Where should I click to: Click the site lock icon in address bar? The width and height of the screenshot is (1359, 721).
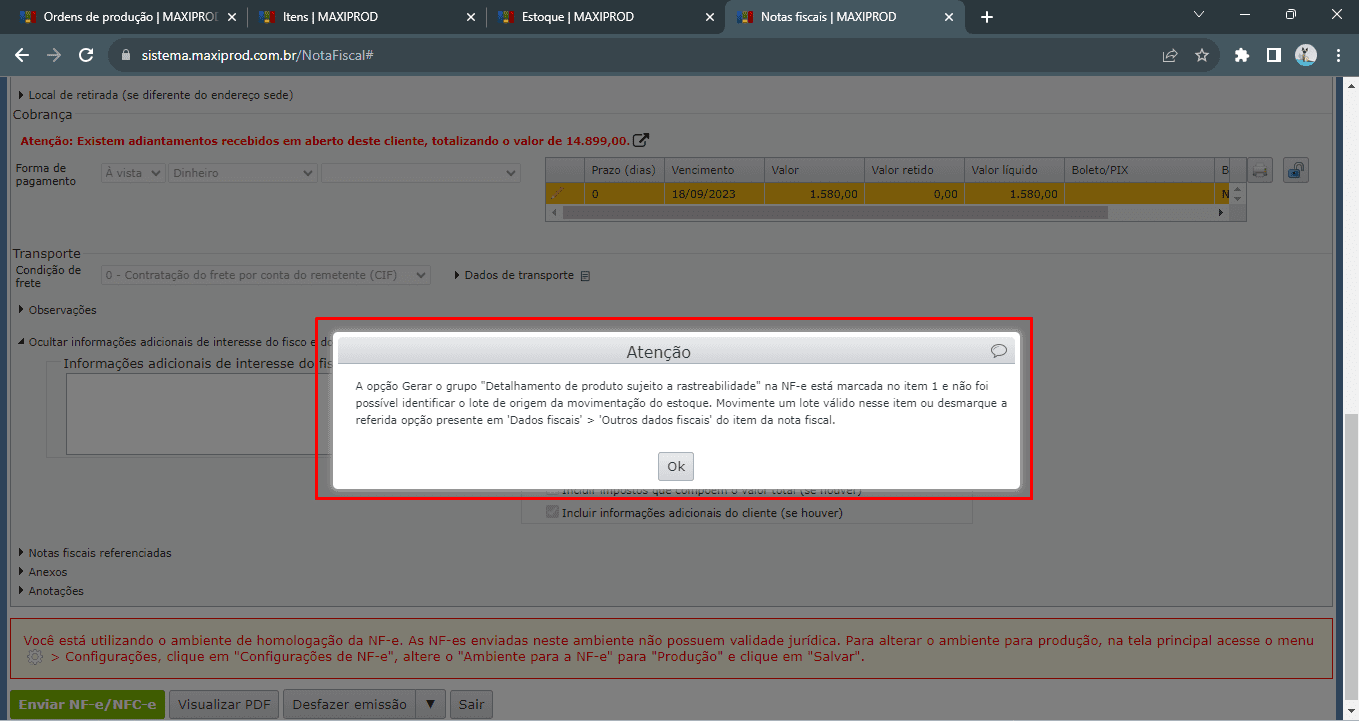point(126,56)
